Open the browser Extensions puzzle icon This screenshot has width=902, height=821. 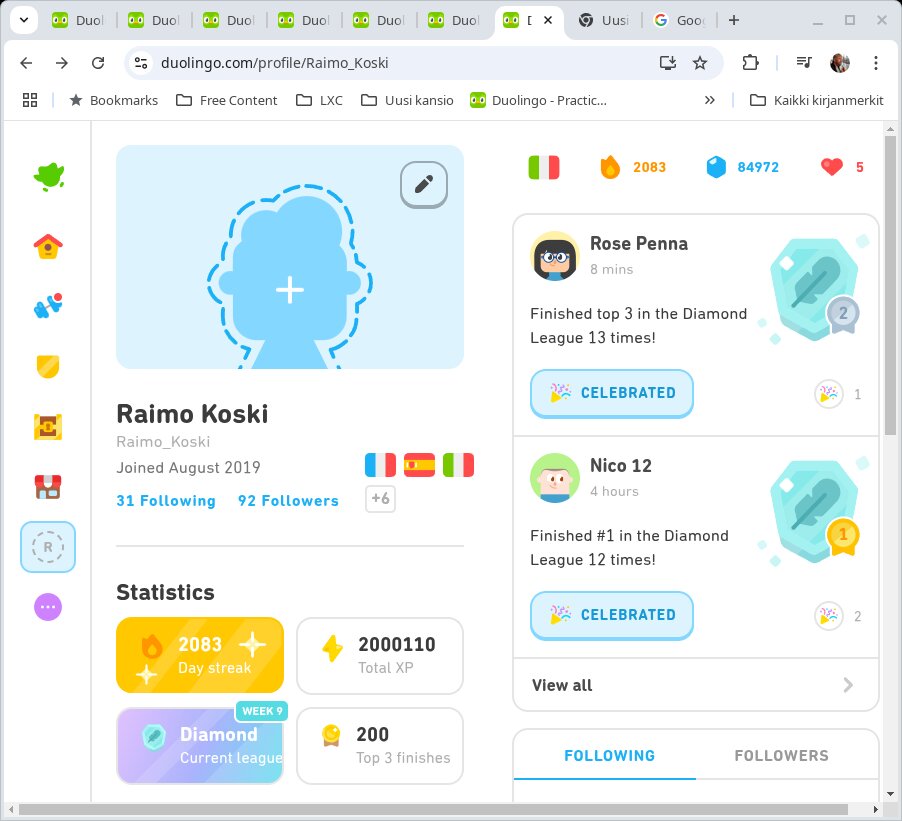pos(750,63)
